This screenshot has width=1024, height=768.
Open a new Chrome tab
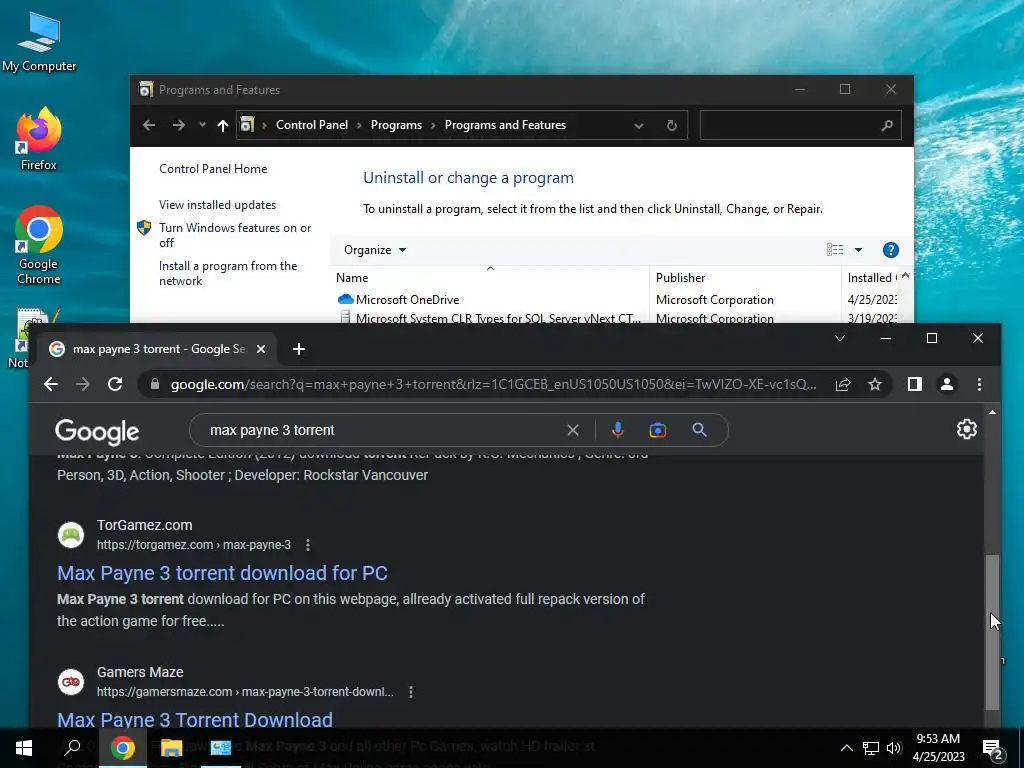pyautogui.click(x=298, y=349)
